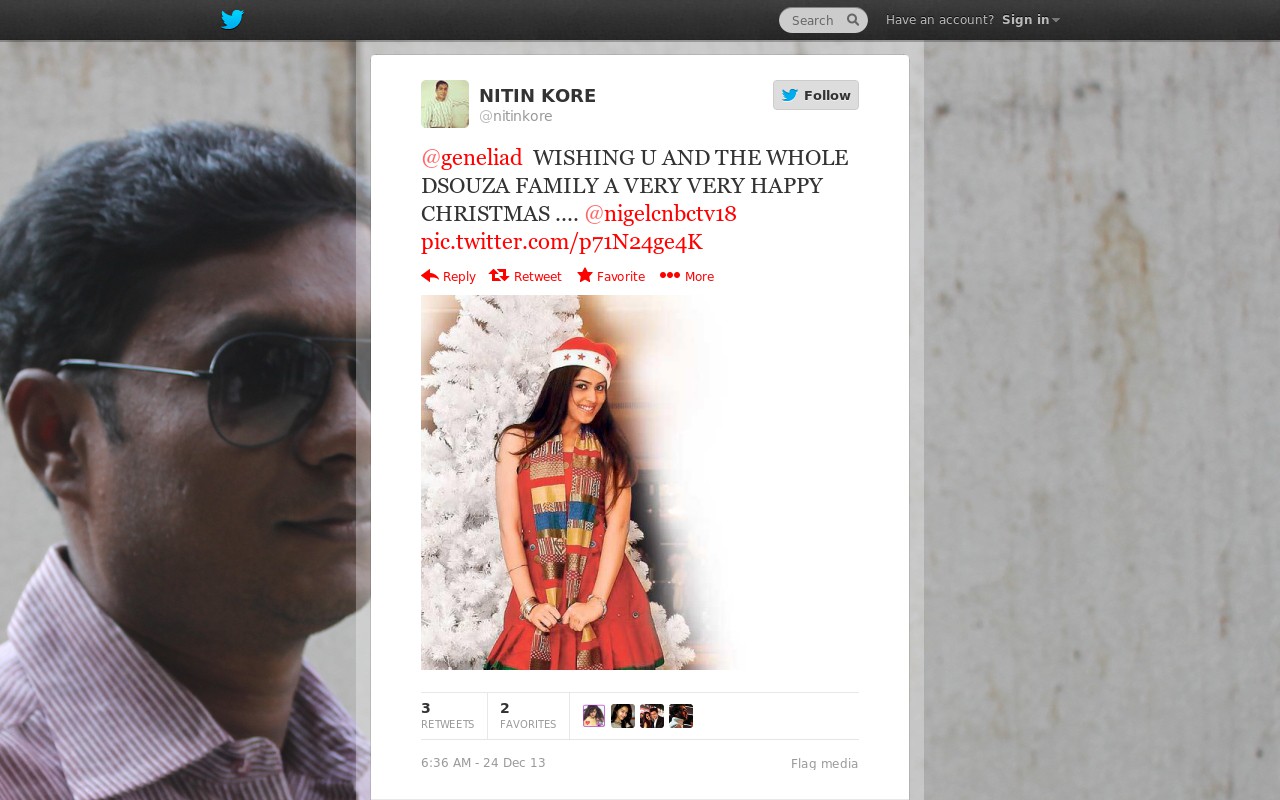The width and height of the screenshot is (1280, 800).
Task: Open the first retweeter avatar
Action: point(594,716)
